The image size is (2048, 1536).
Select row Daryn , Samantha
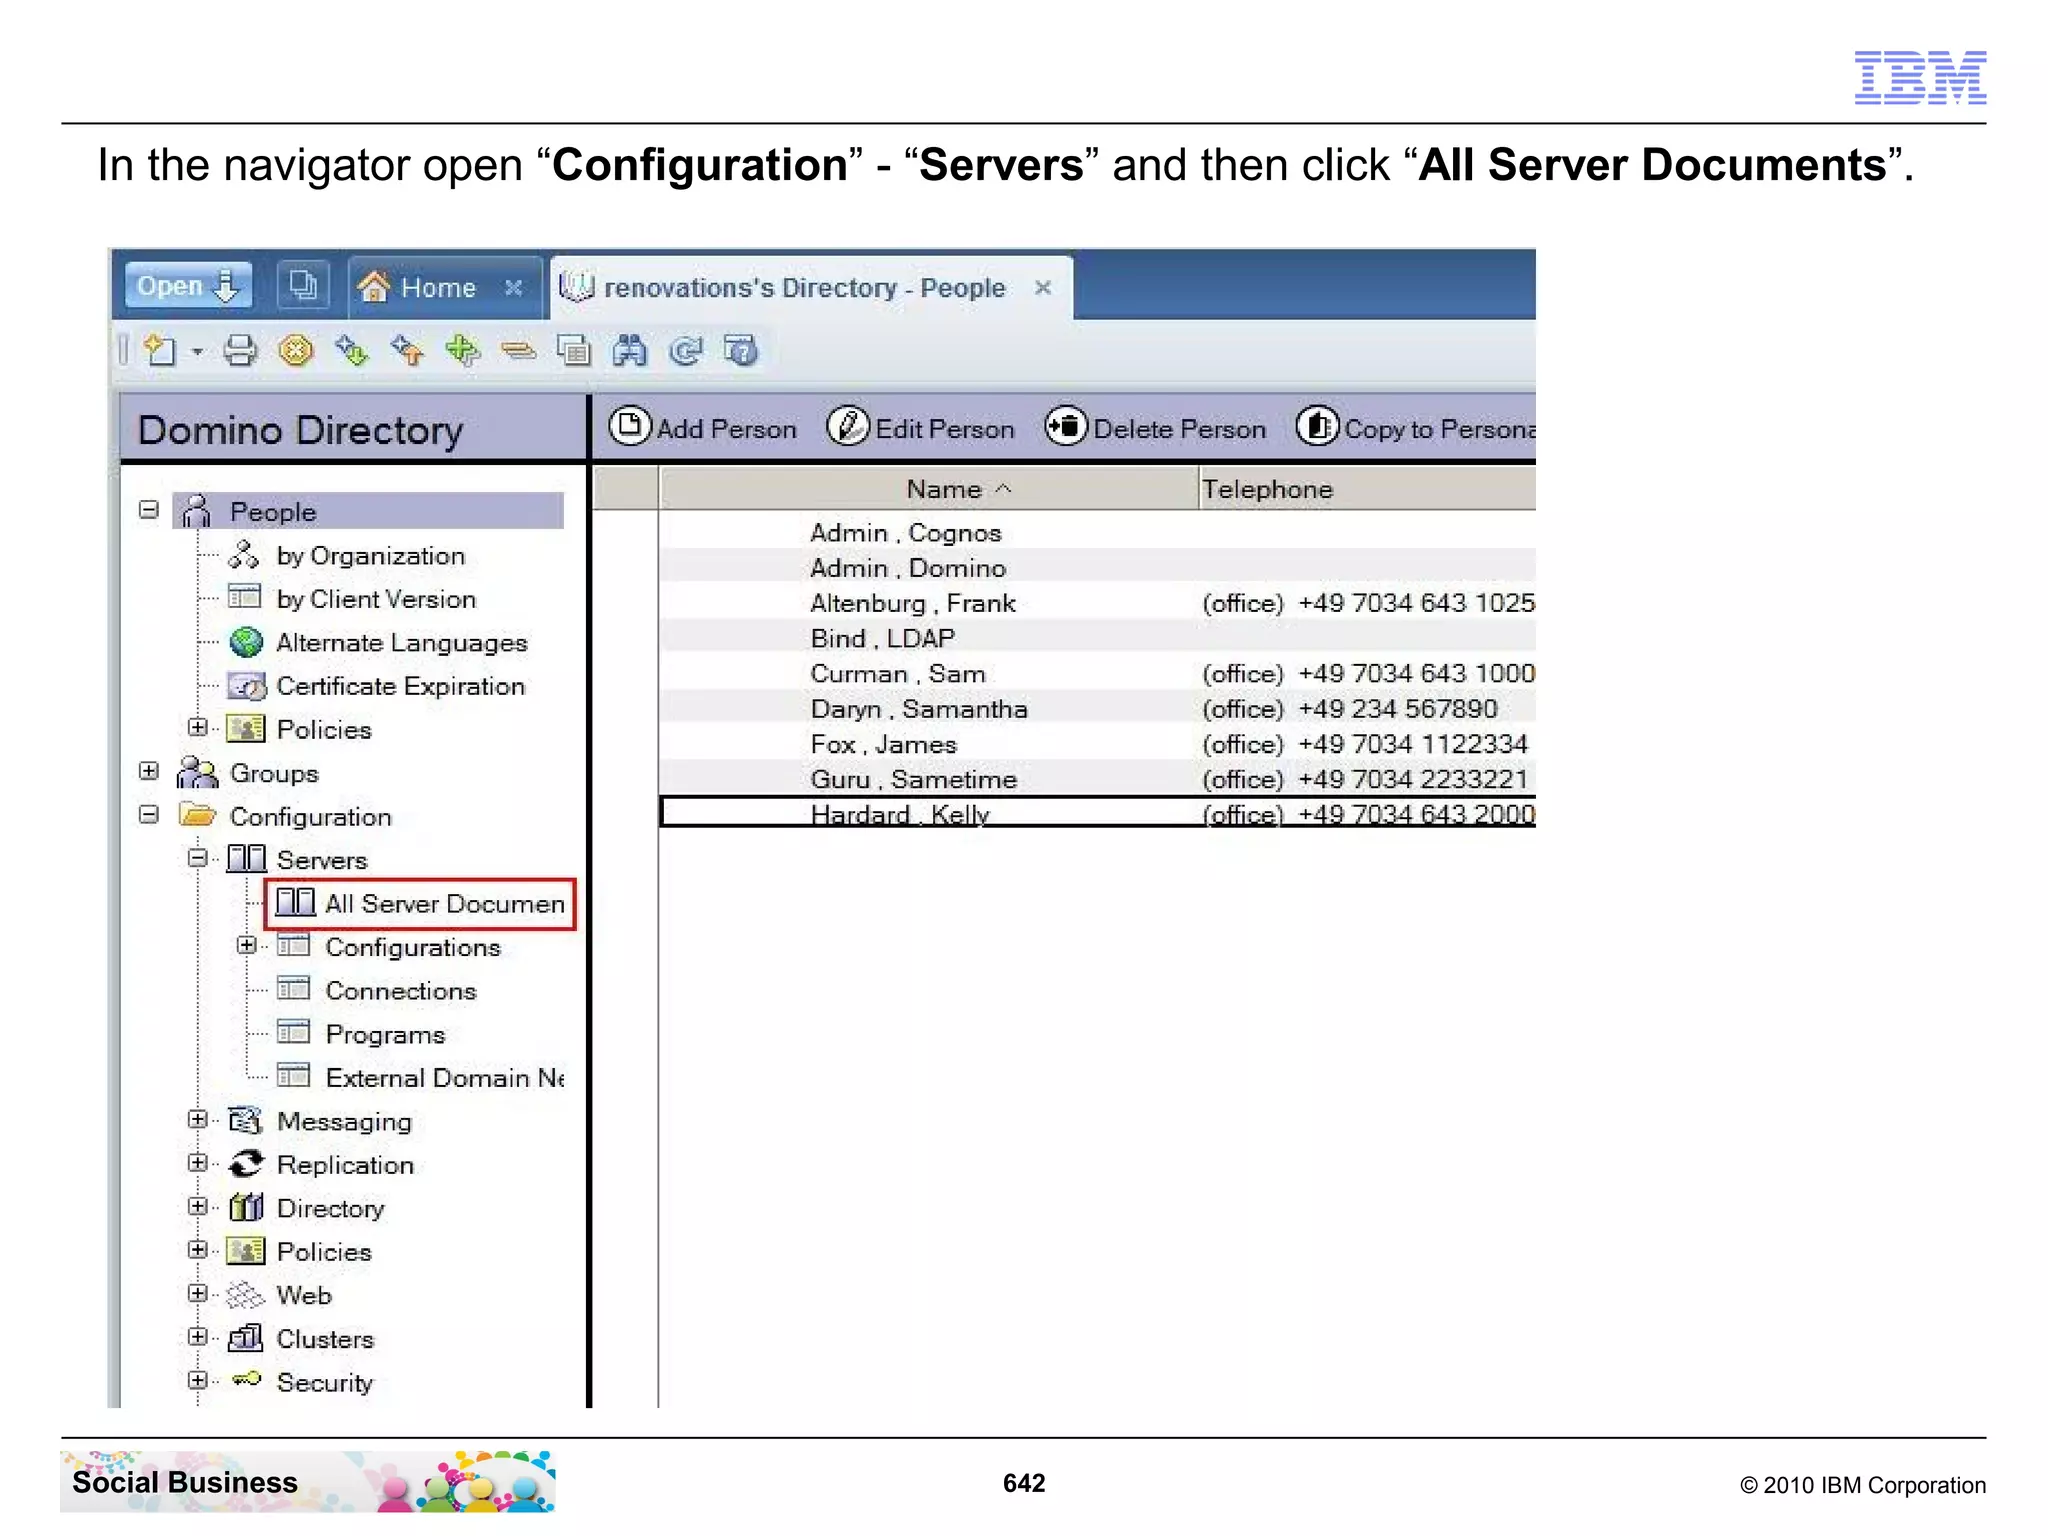(1097, 709)
